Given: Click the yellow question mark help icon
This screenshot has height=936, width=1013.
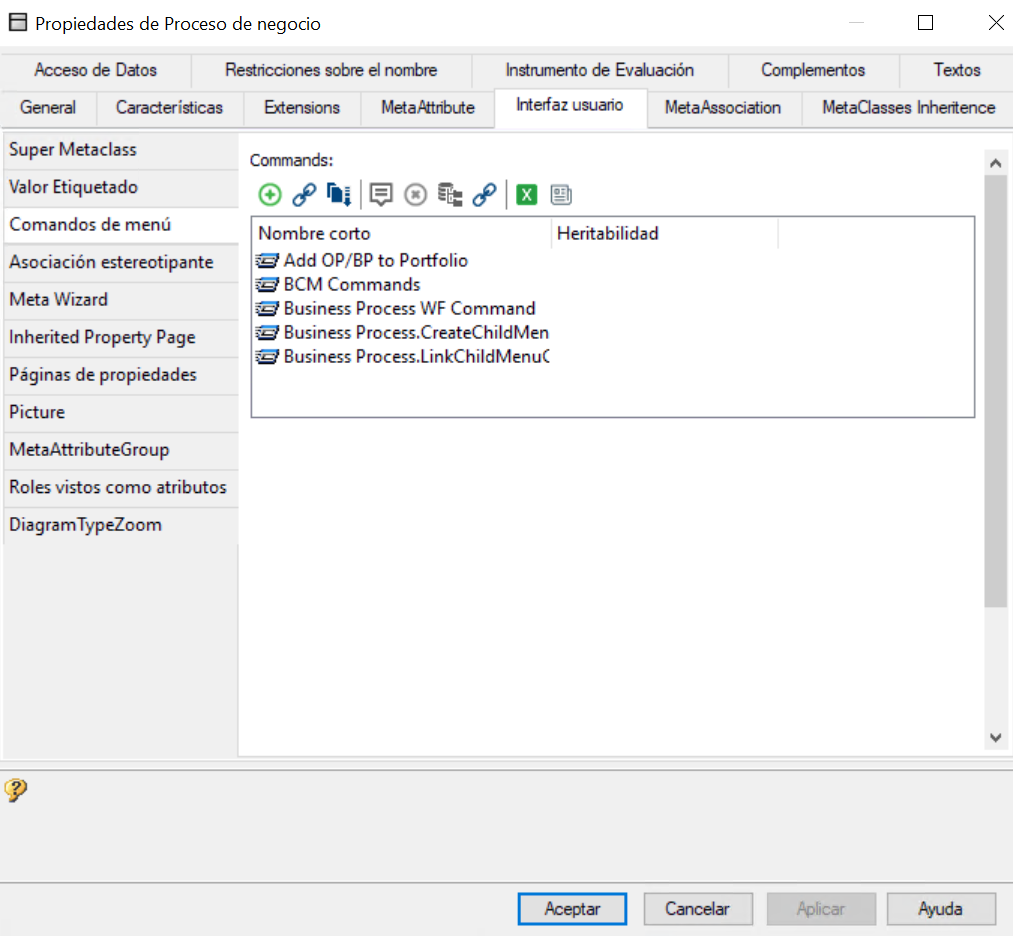Looking at the screenshot, I should coord(16,789).
